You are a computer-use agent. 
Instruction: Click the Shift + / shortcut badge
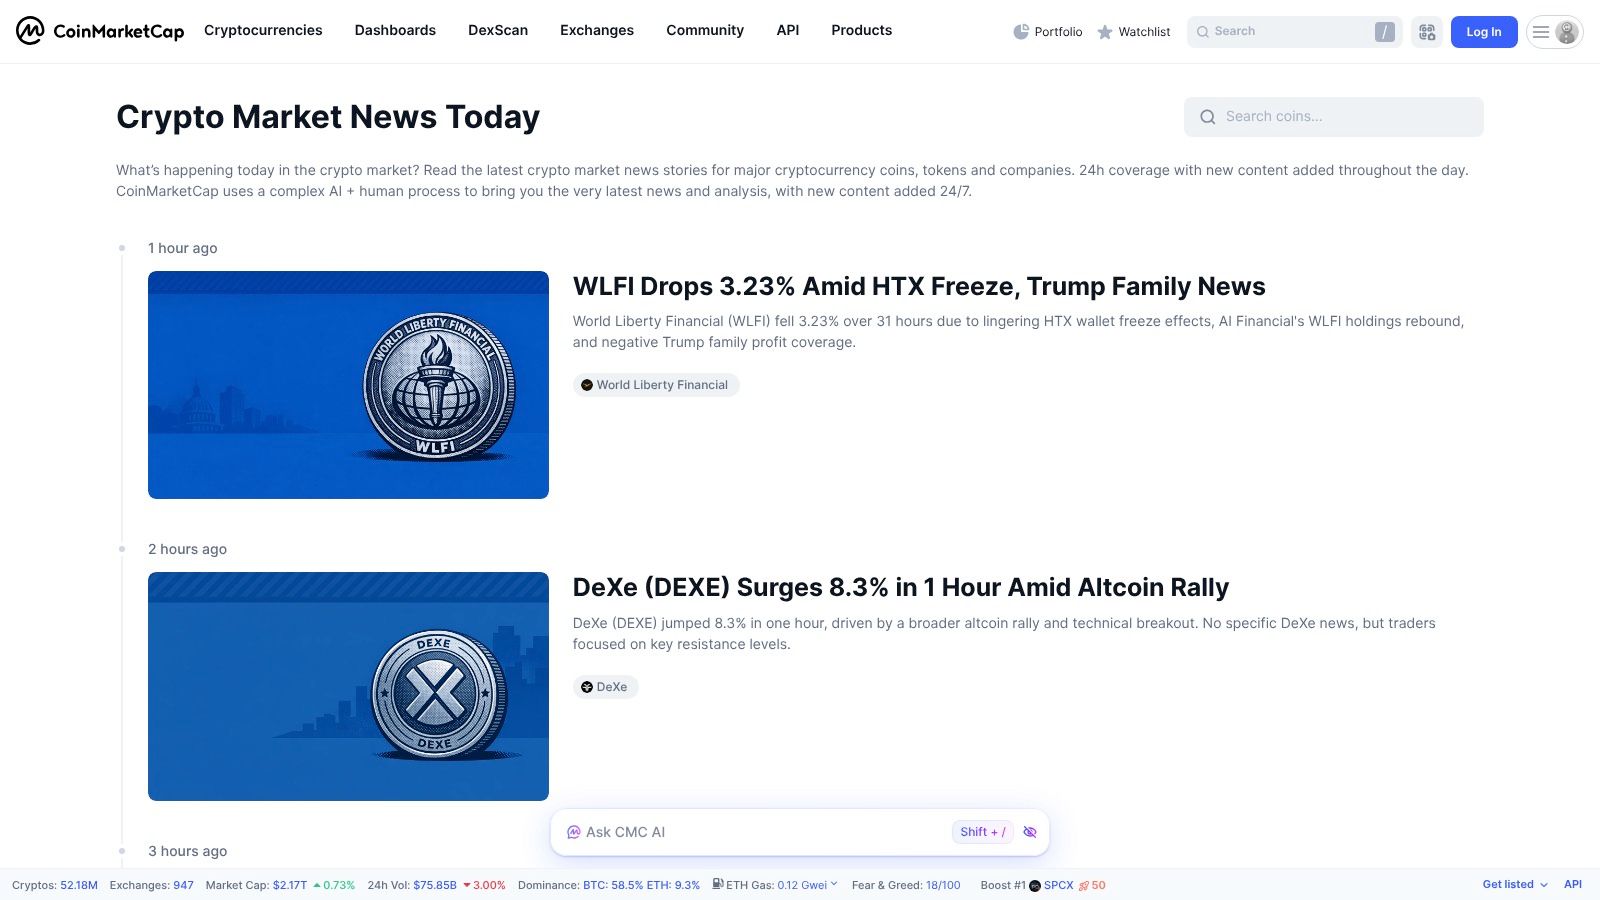[x=983, y=832]
